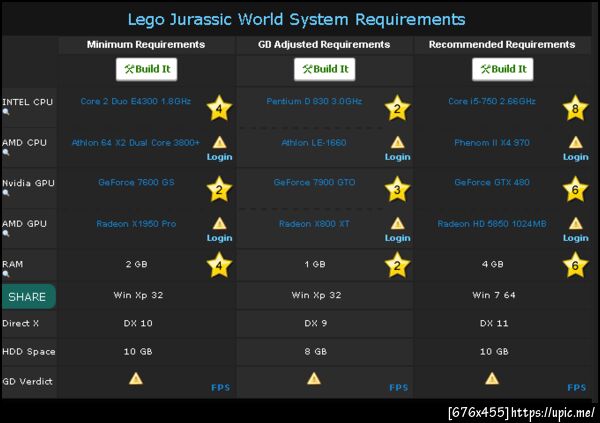This screenshot has width=600, height=423.
Task: Open the Core i5-750 2.66GHz link
Action: (x=492, y=101)
